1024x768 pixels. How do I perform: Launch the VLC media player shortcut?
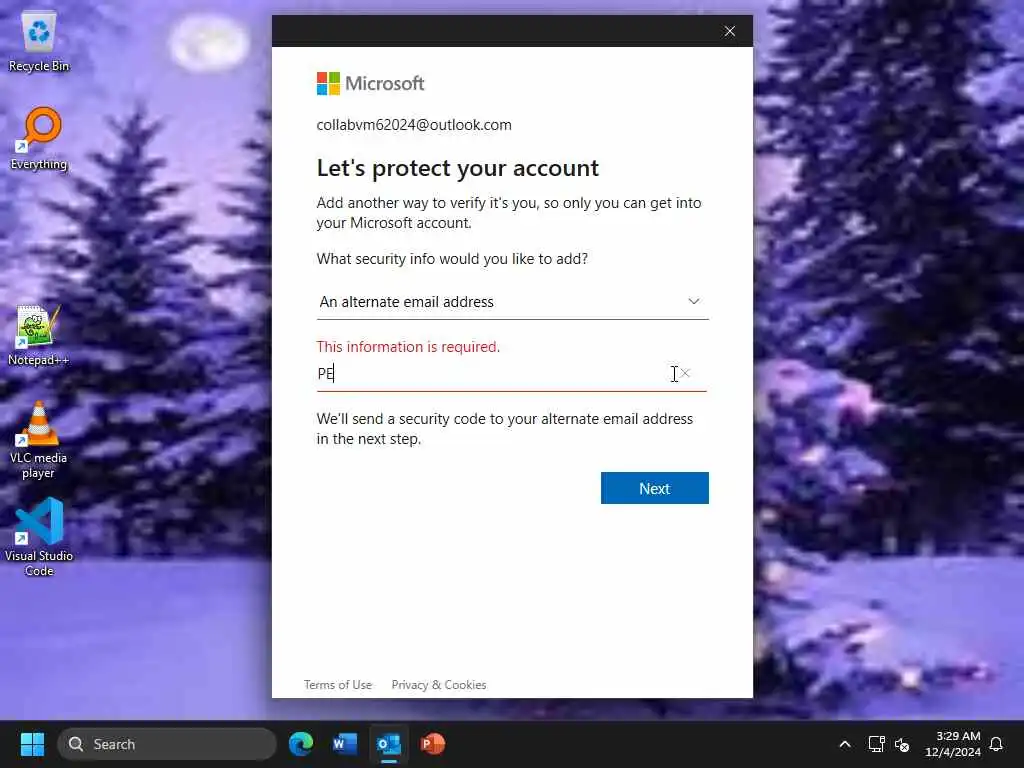tap(39, 440)
